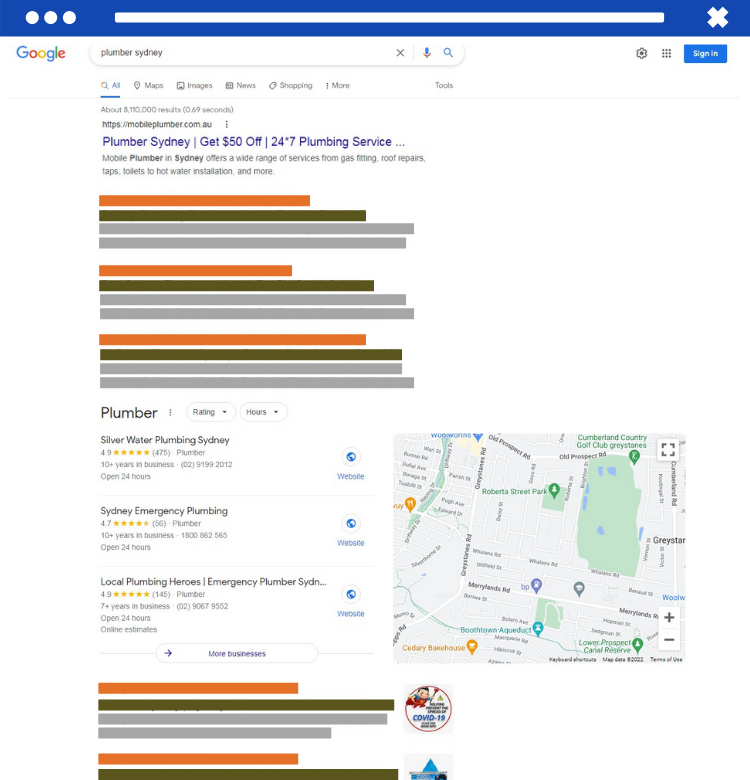The width and height of the screenshot is (750, 780).
Task: Switch to the Images tab
Action: click(194, 86)
